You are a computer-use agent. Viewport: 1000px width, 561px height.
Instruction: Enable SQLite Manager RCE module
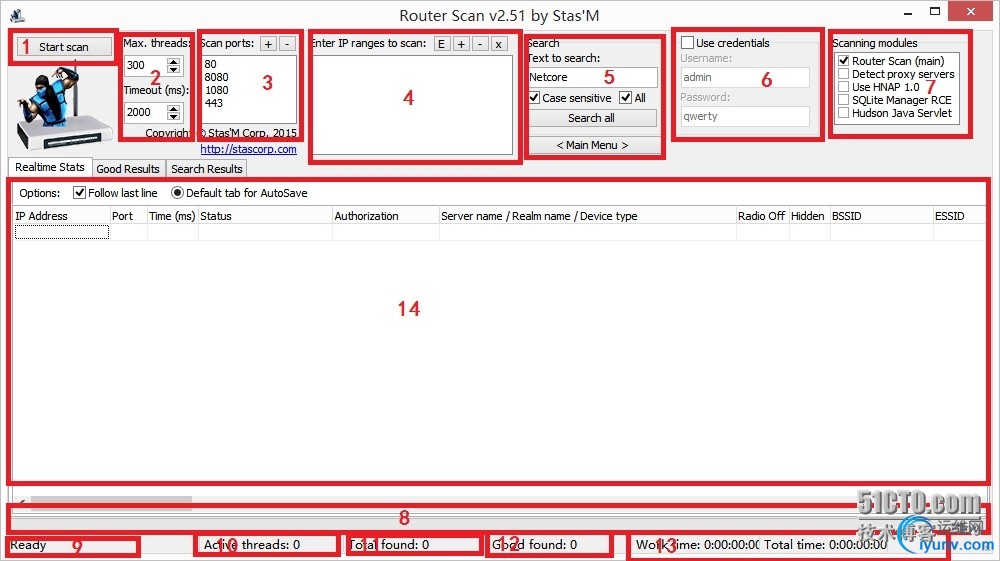(x=844, y=100)
